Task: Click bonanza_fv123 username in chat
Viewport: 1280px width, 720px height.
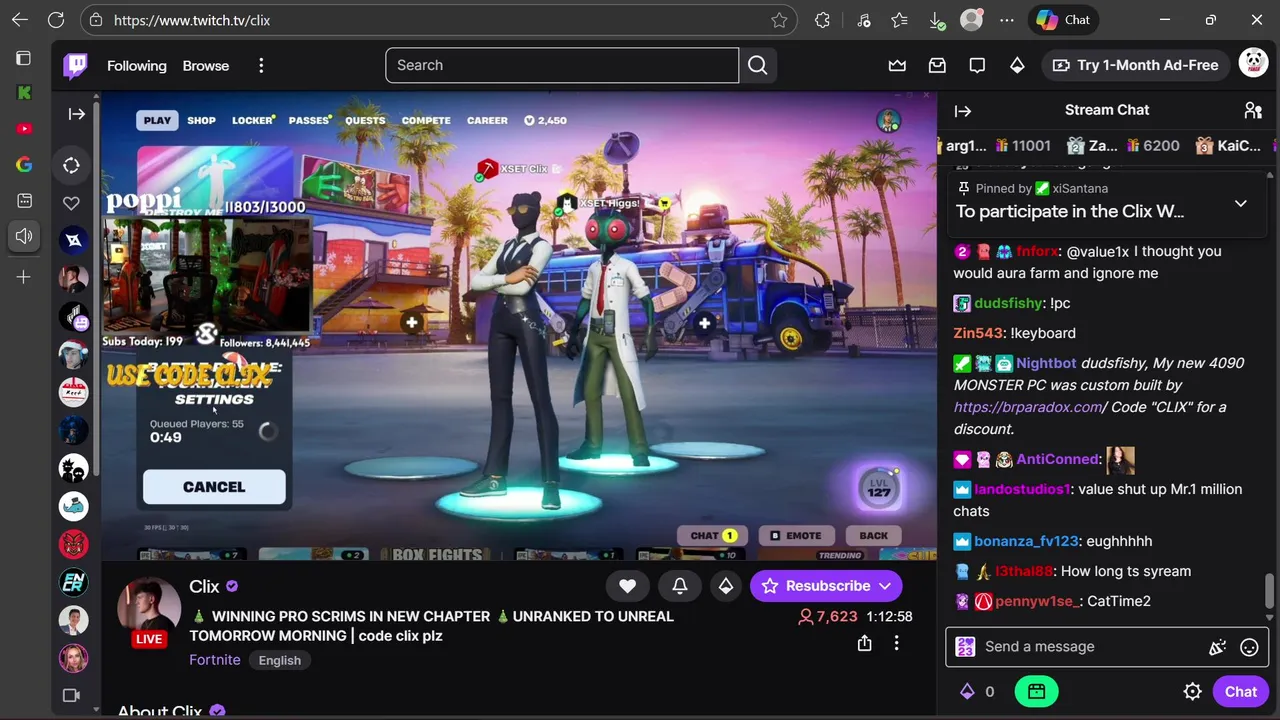Action: [1026, 541]
